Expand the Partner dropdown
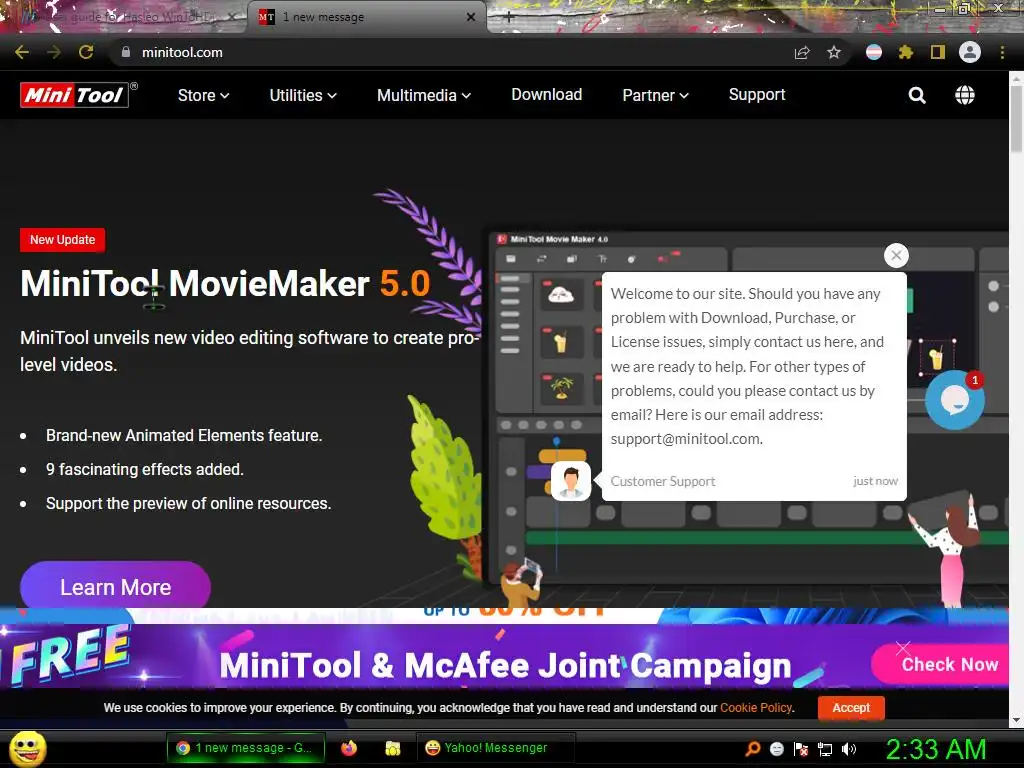Screen dimensions: 1024x768 click(655, 95)
